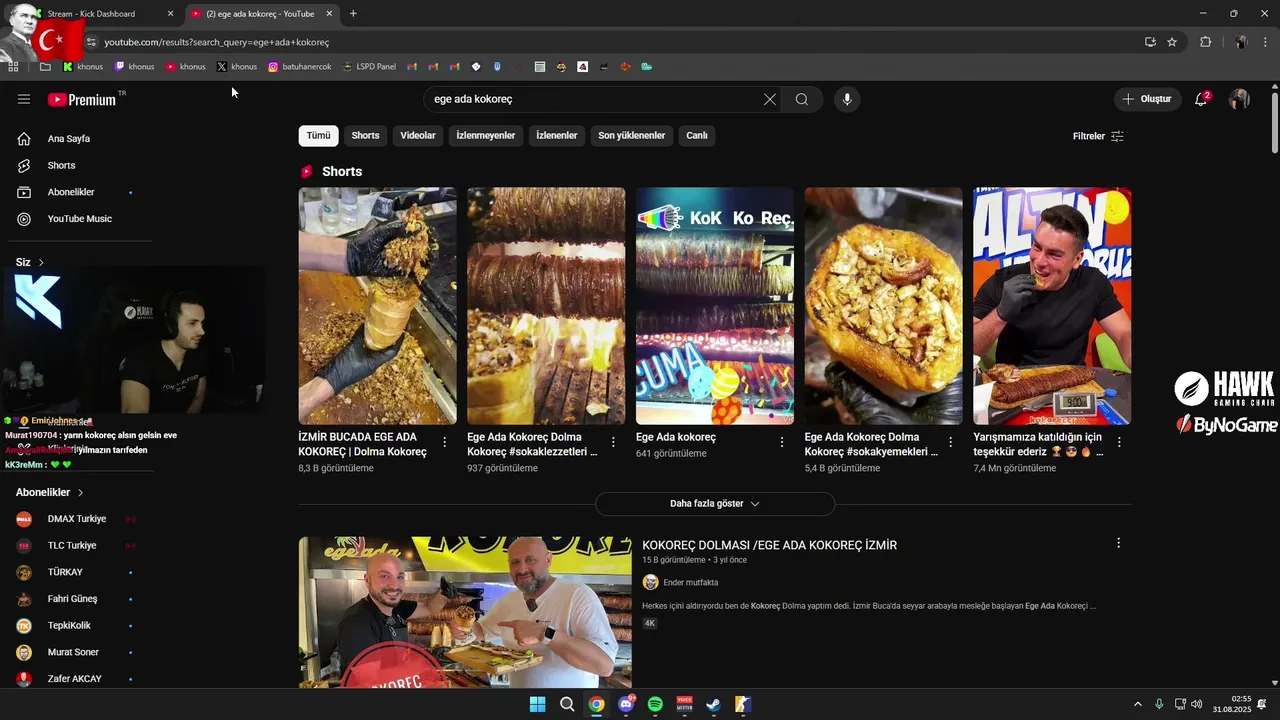This screenshot has height=720, width=1280.
Task: Open the Filtreler panel
Action: coord(1098,136)
